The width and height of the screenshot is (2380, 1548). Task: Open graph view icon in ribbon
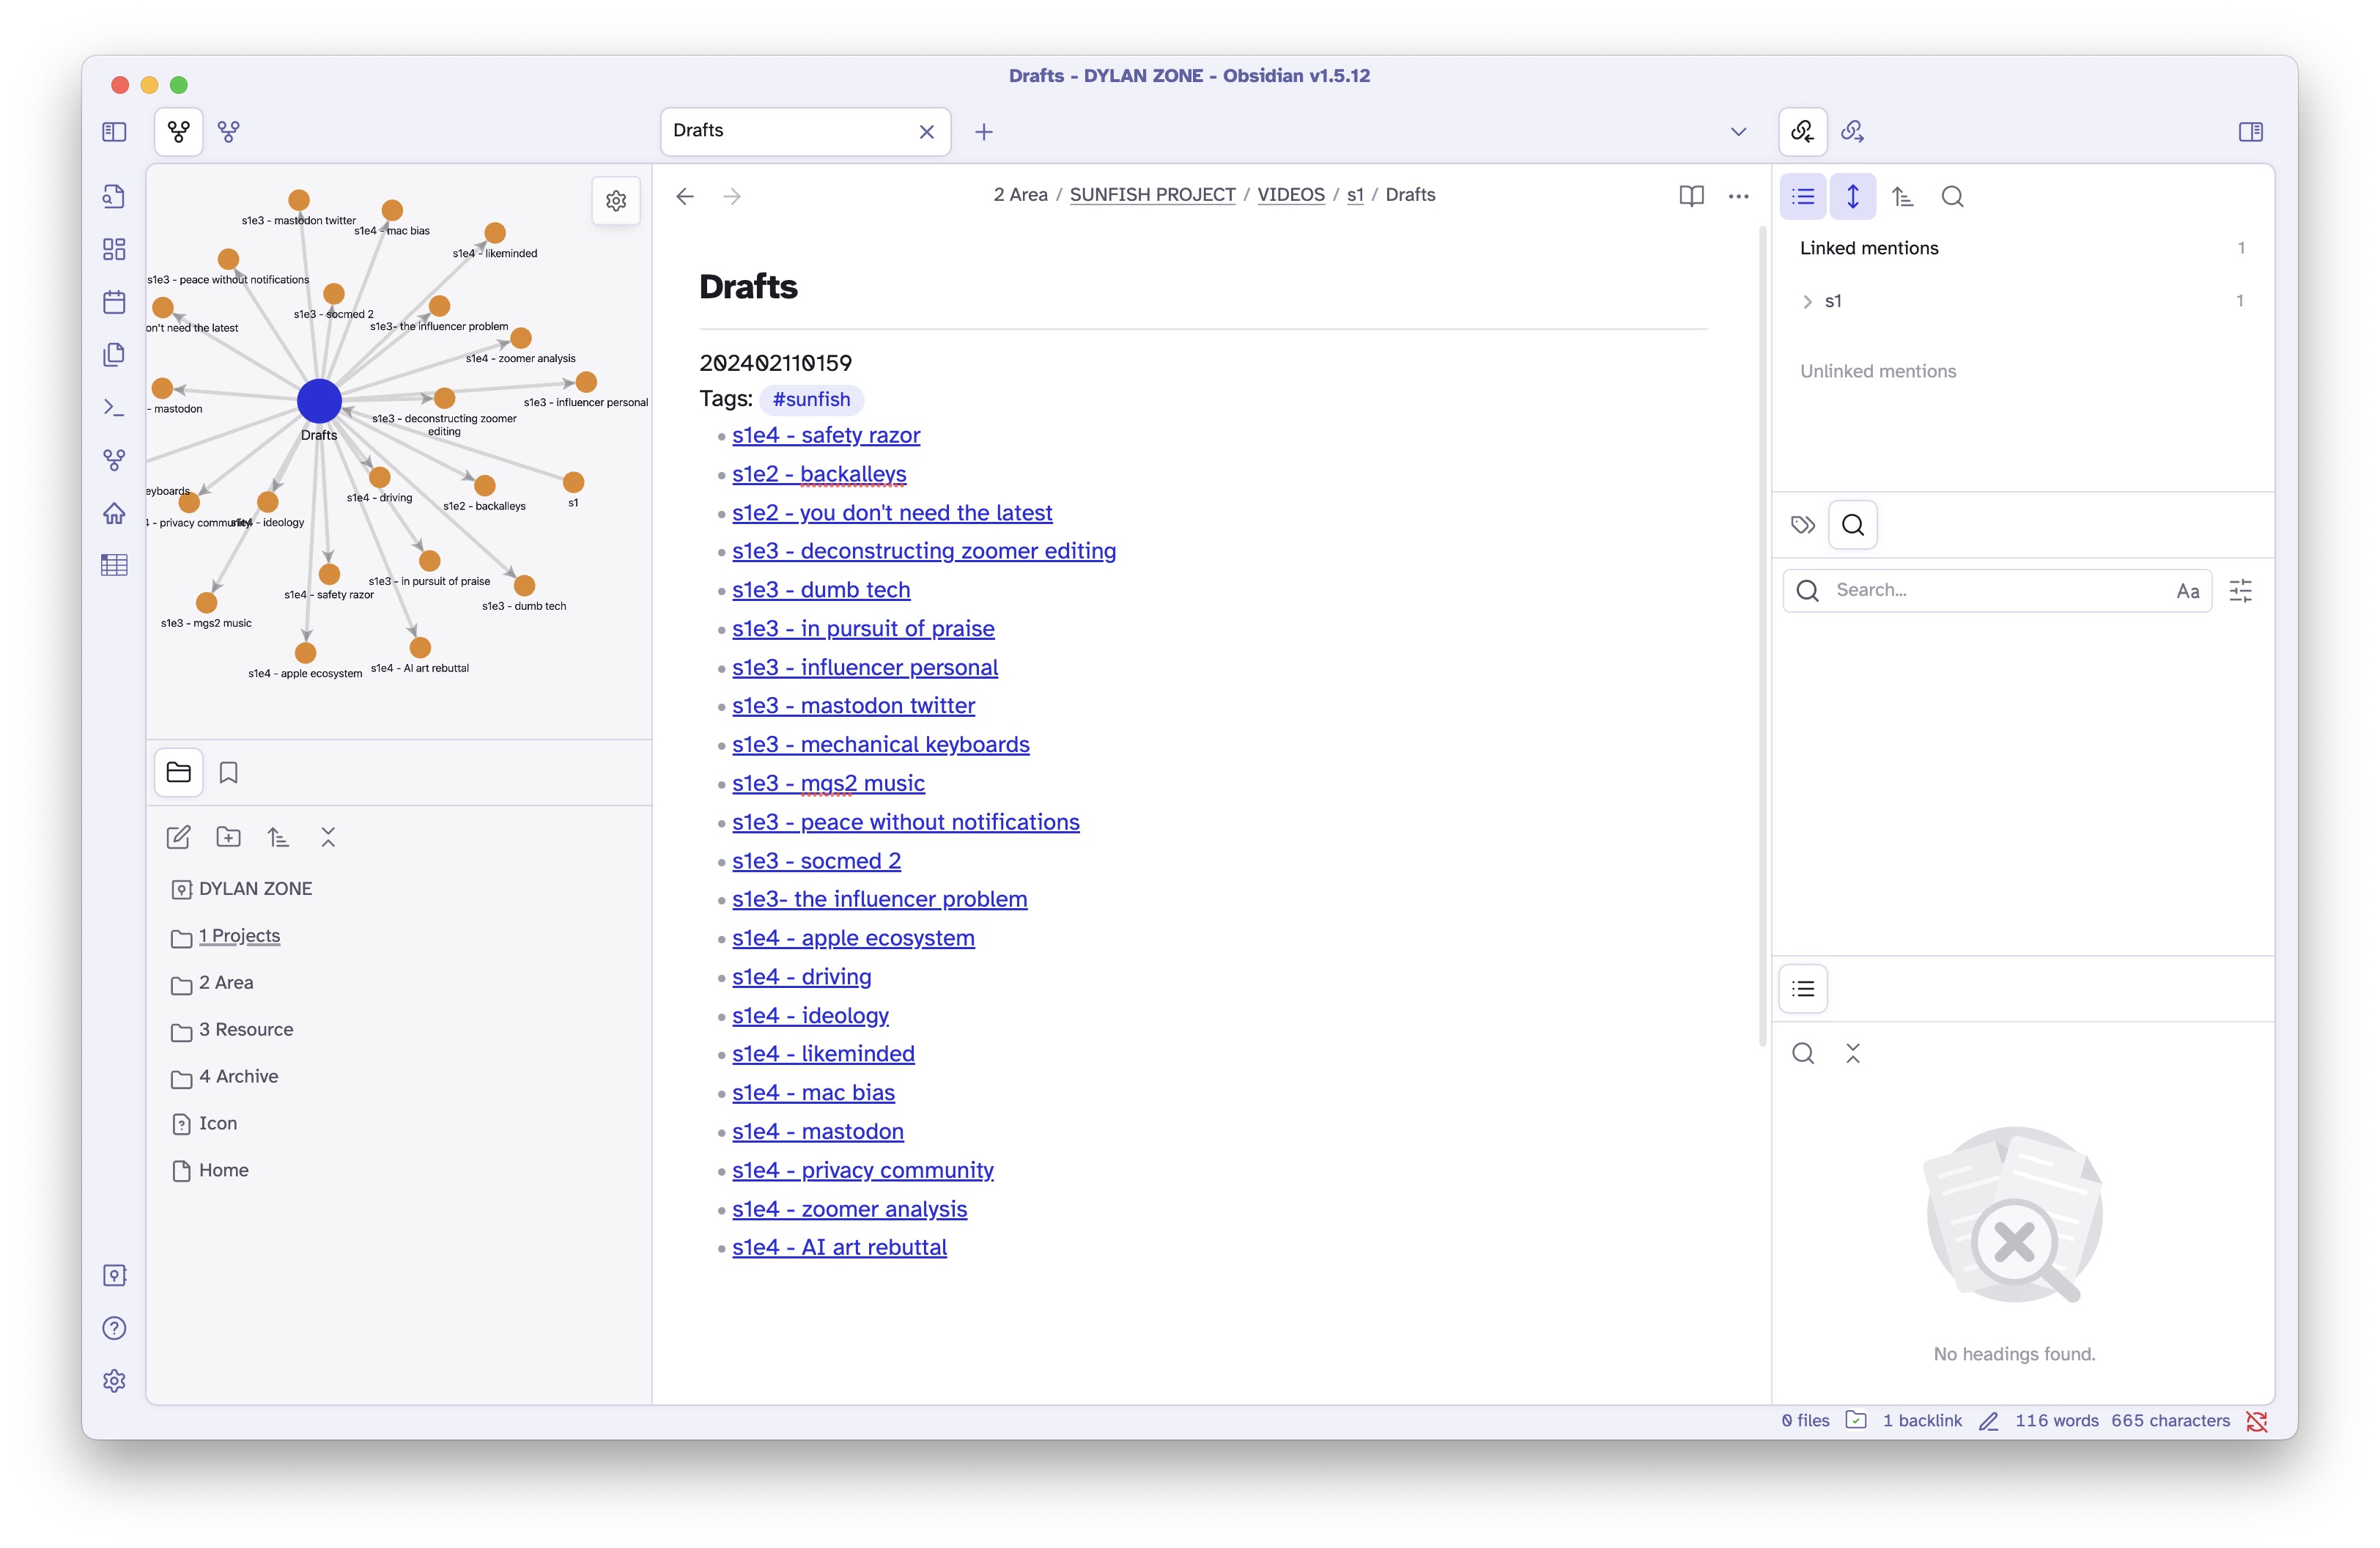[114, 460]
